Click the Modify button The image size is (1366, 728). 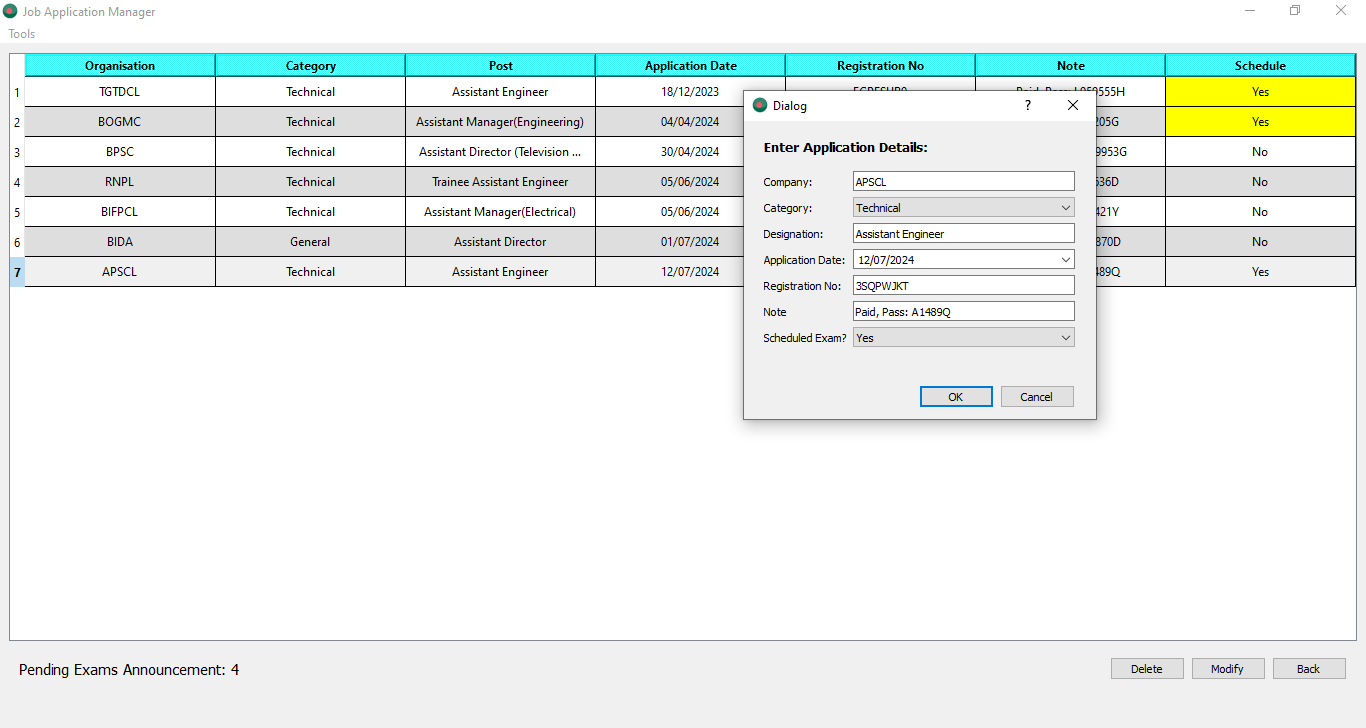[1228, 669]
